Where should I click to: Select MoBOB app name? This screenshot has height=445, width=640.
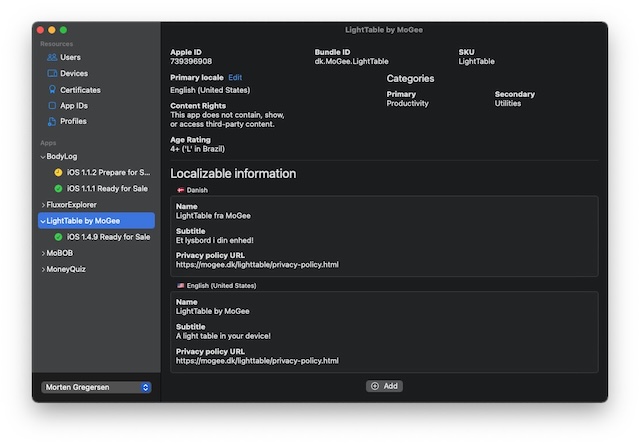(x=60, y=253)
